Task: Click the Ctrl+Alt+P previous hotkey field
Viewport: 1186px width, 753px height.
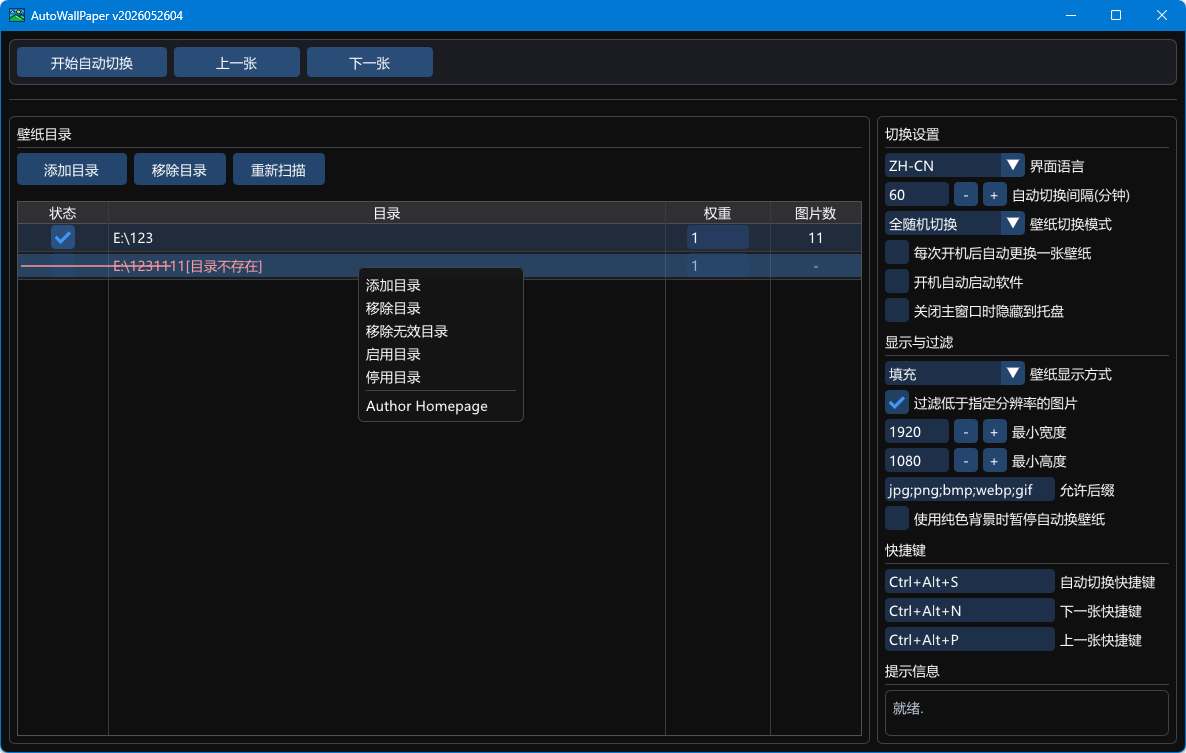Action: [970, 640]
